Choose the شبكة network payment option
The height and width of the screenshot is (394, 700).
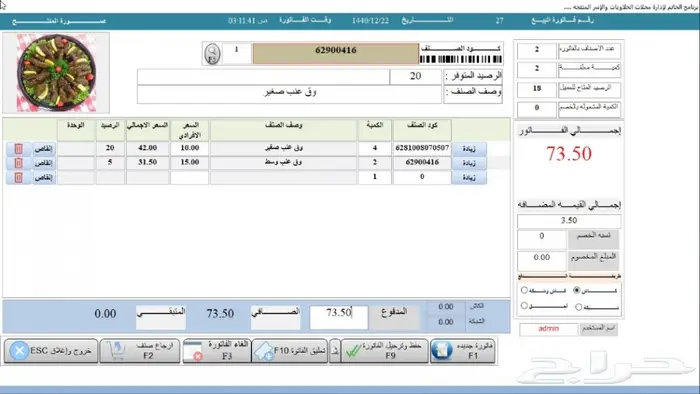[579, 307]
